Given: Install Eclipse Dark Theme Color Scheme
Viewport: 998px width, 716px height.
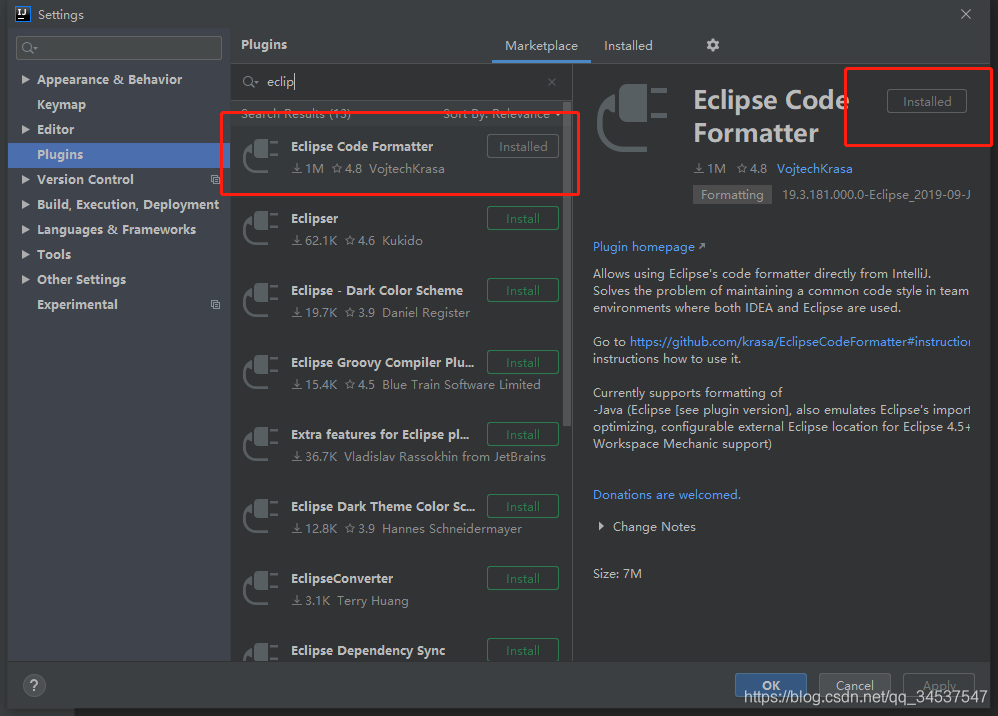Looking at the screenshot, I should tap(523, 506).
